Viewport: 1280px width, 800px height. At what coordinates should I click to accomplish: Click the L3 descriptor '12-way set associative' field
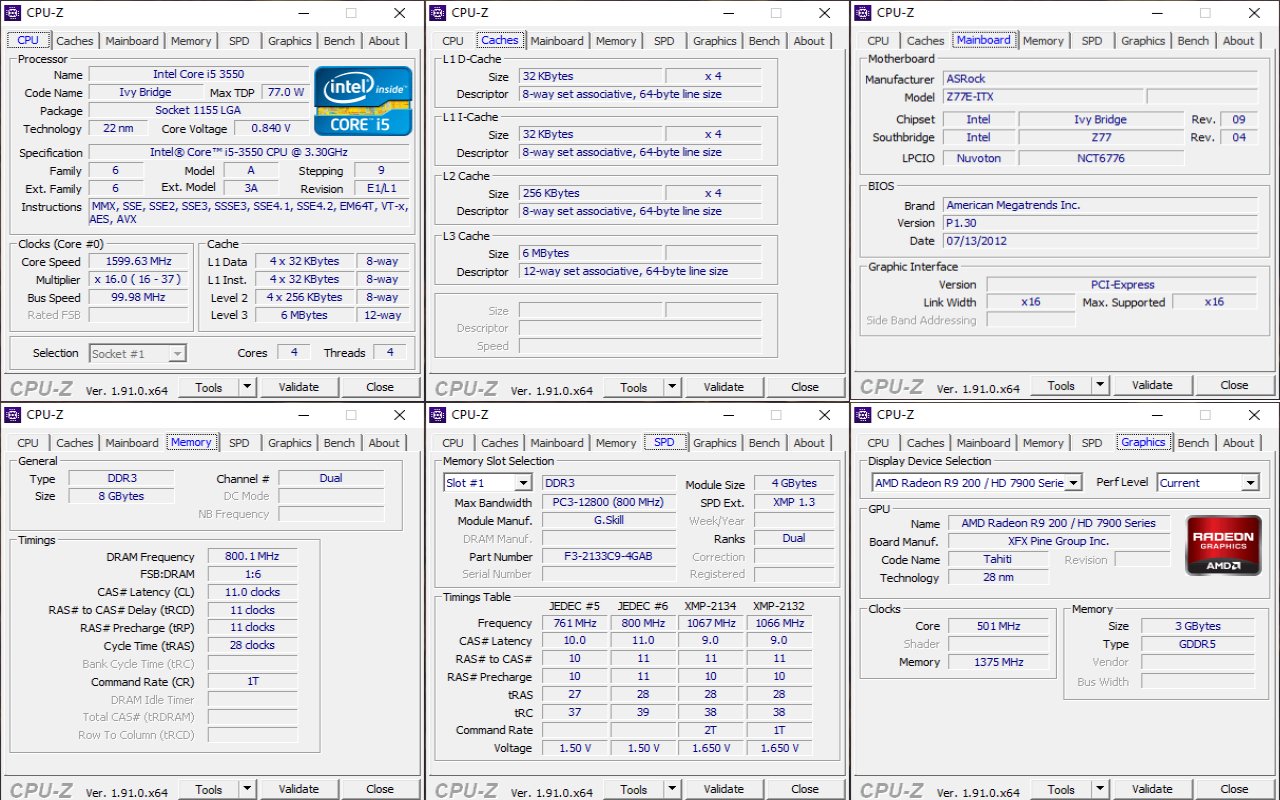(x=640, y=271)
